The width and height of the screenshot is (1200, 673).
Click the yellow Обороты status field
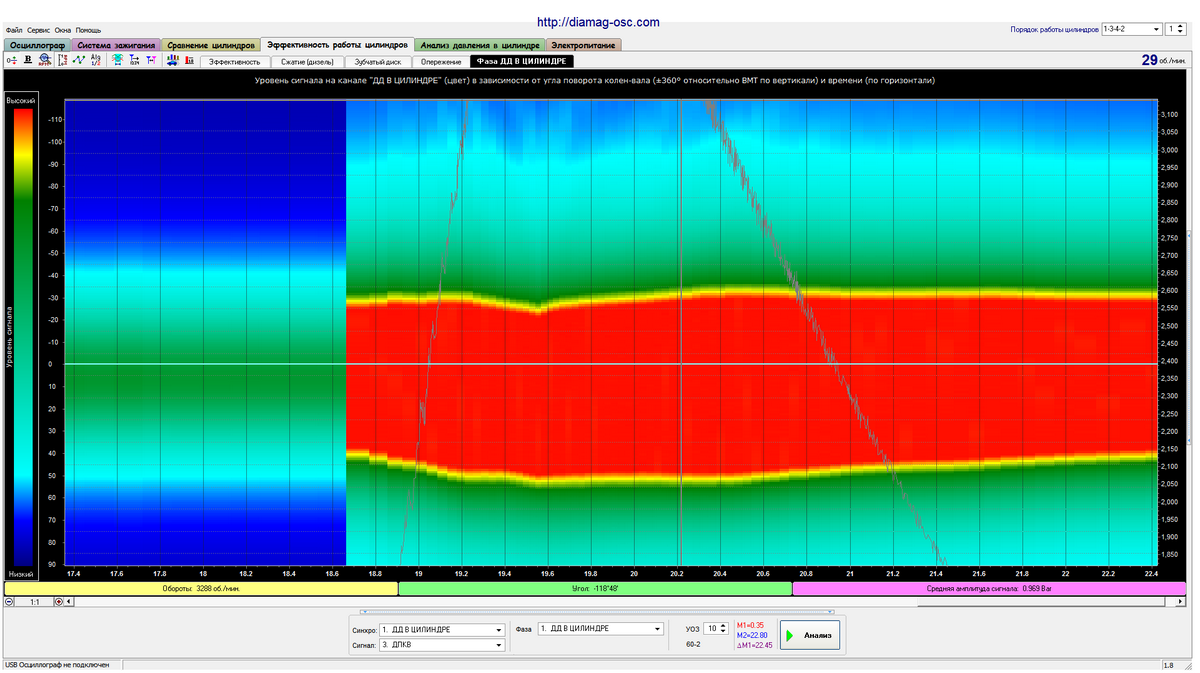(x=201, y=589)
